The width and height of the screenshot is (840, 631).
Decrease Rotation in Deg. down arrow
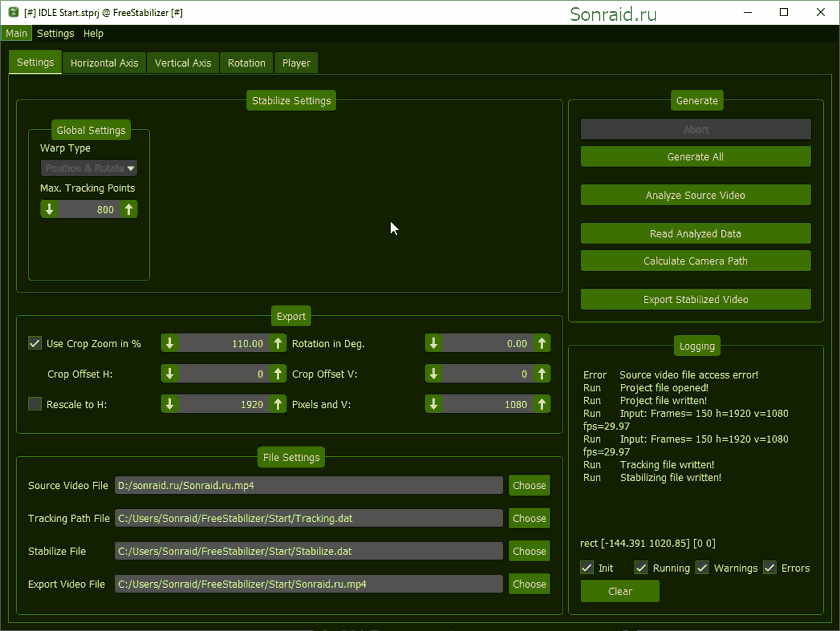point(434,343)
